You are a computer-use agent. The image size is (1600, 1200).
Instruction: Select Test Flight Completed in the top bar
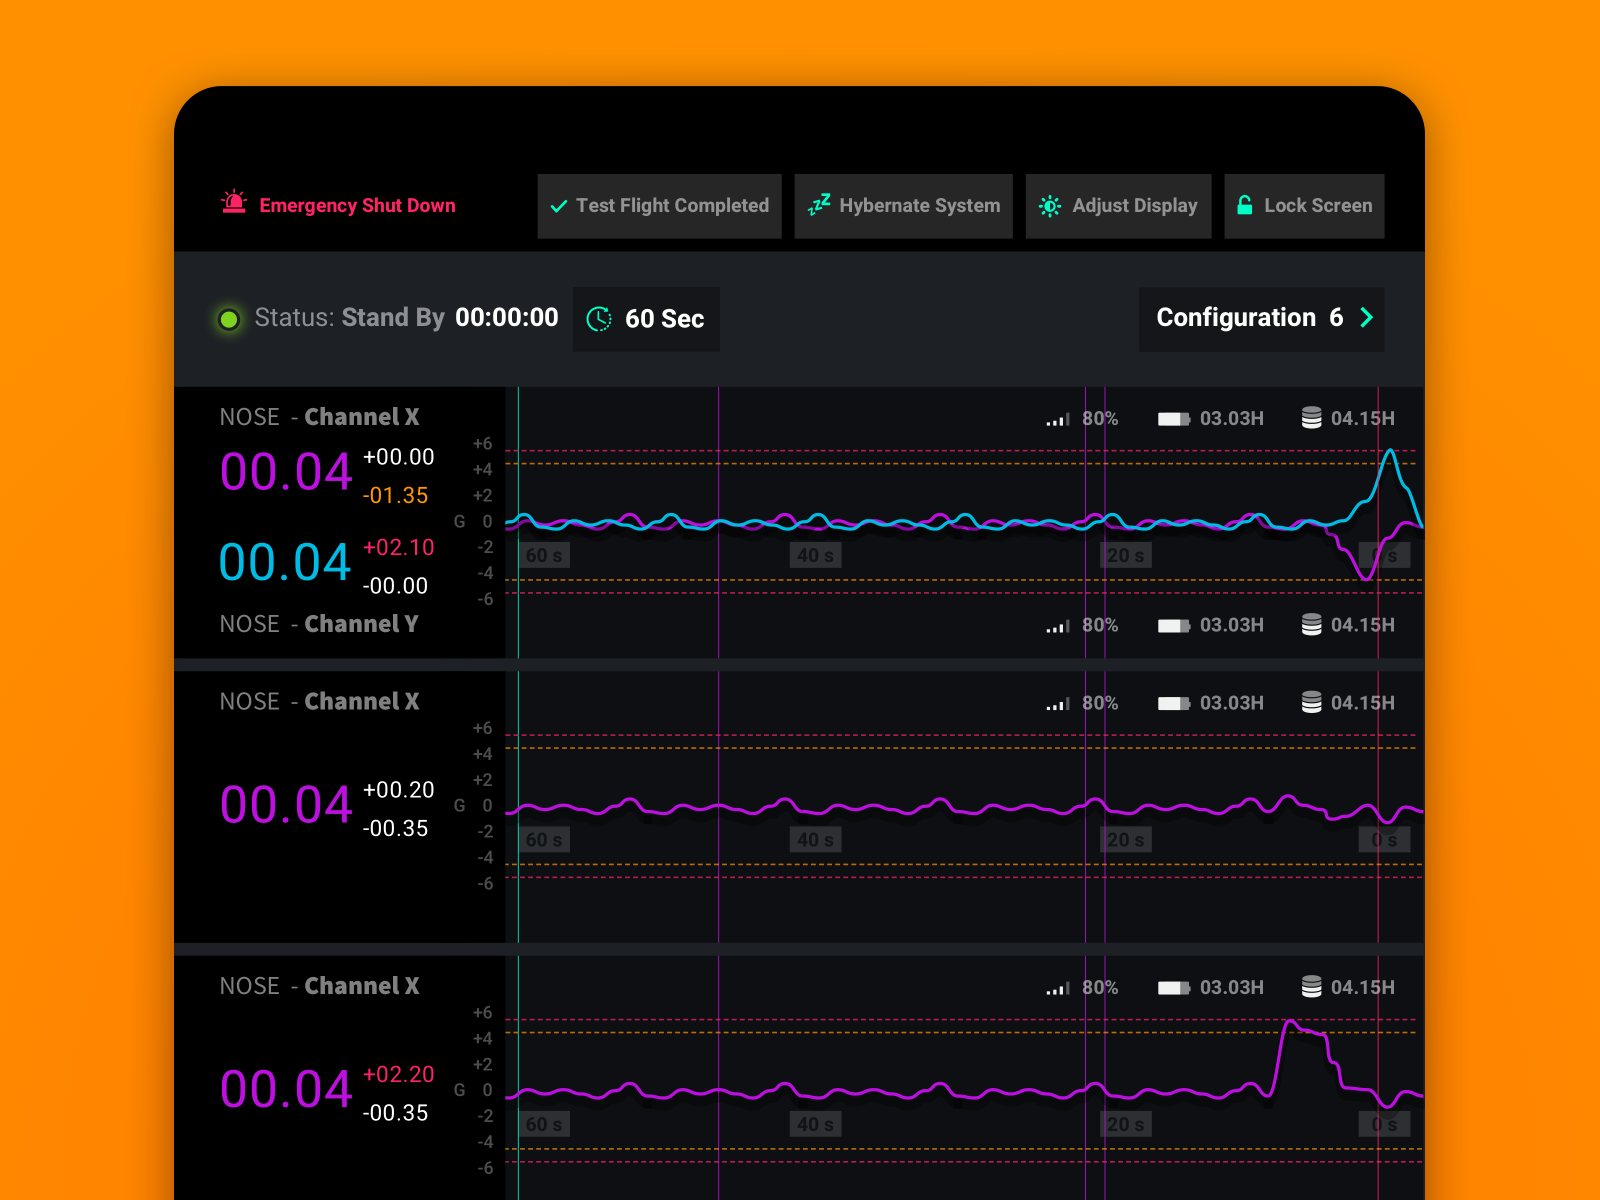[x=659, y=205]
